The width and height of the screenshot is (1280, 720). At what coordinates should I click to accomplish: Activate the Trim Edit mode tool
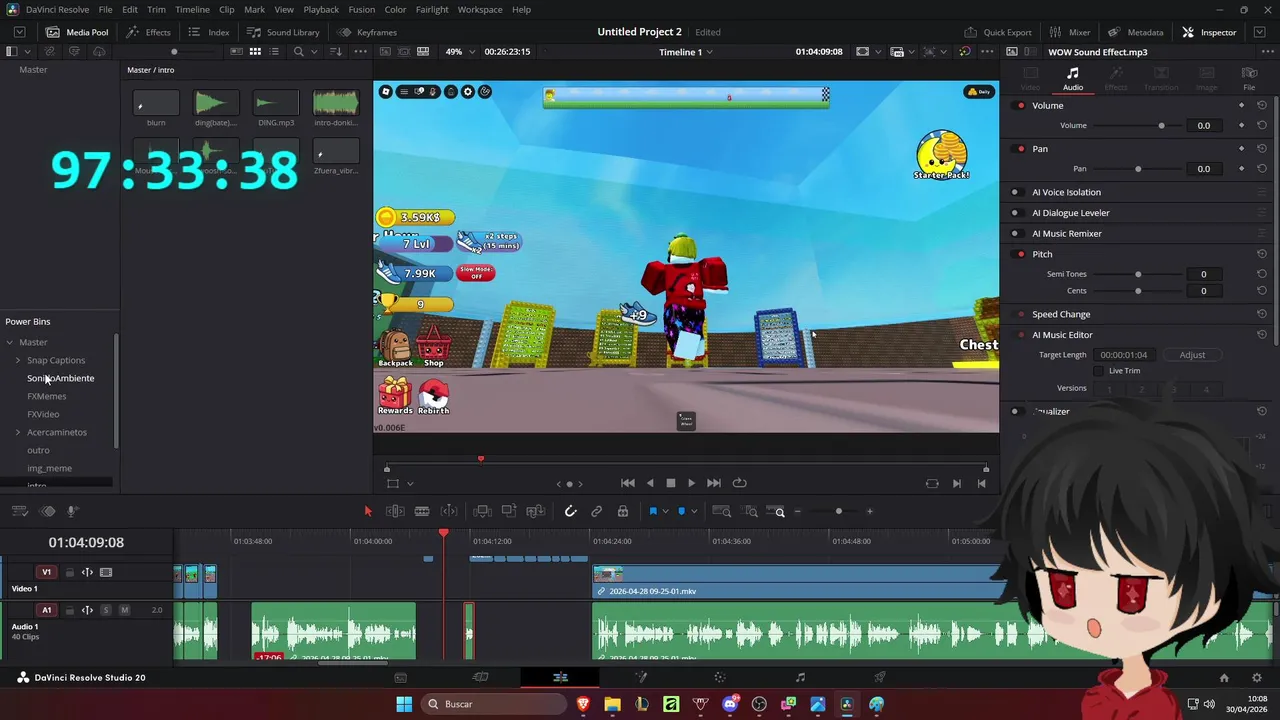click(x=395, y=511)
